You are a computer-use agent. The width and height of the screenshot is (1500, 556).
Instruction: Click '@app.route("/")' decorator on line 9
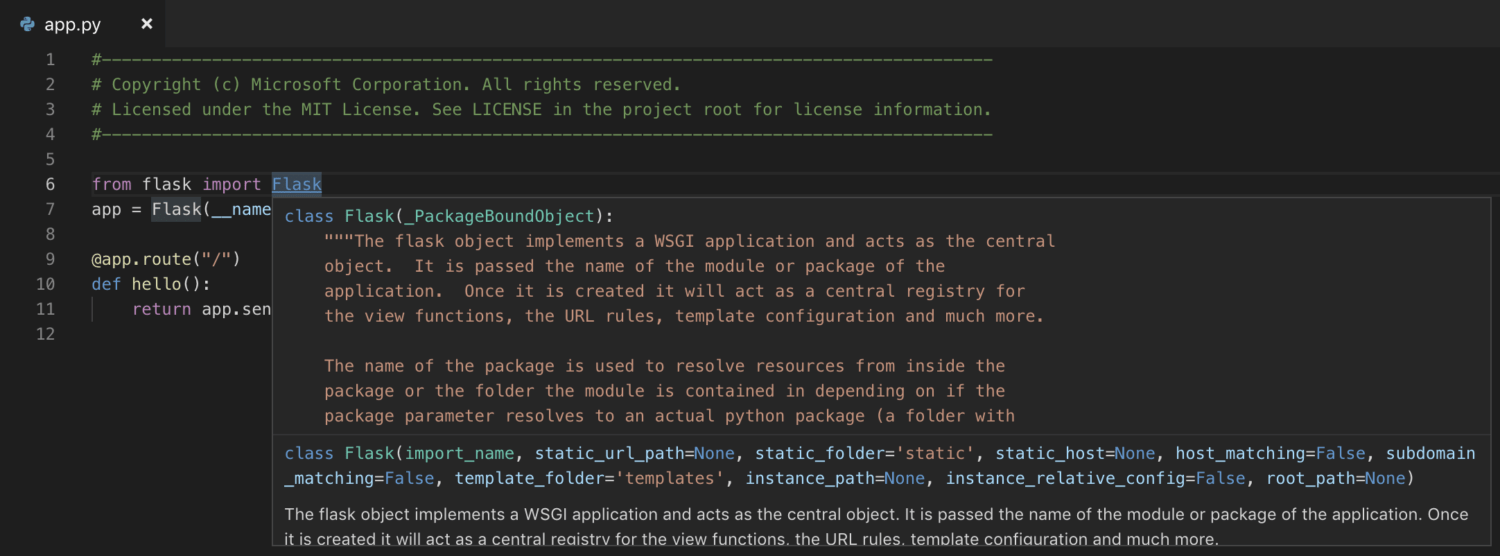(166, 259)
